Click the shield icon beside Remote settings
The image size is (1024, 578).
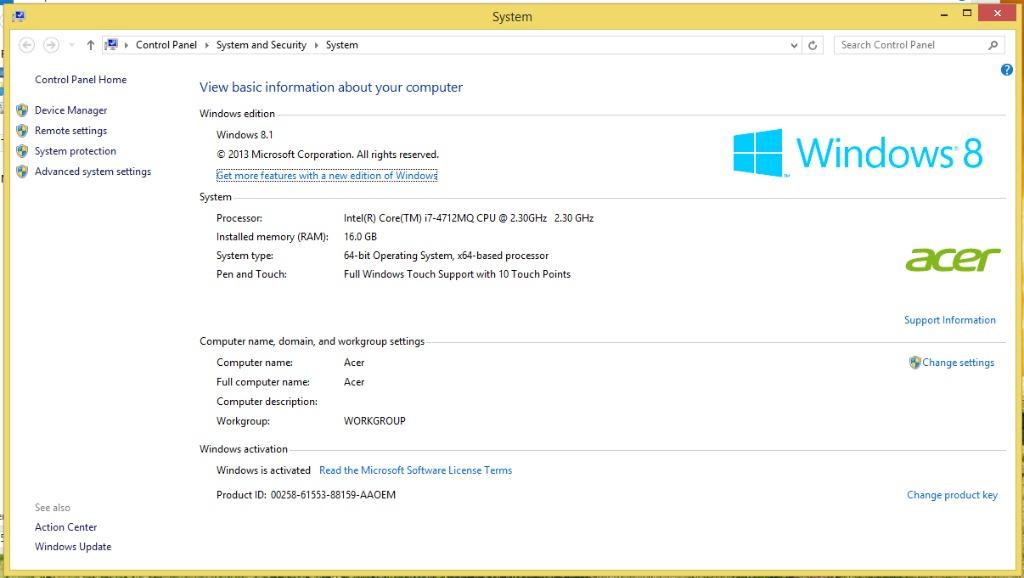click(x=22, y=131)
